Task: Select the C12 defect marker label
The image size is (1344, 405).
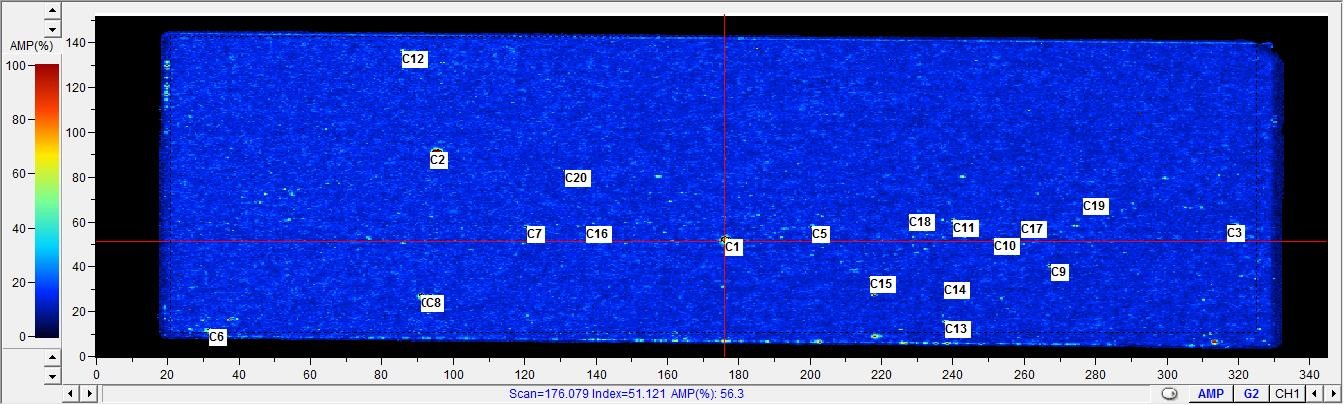Action: [x=414, y=59]
